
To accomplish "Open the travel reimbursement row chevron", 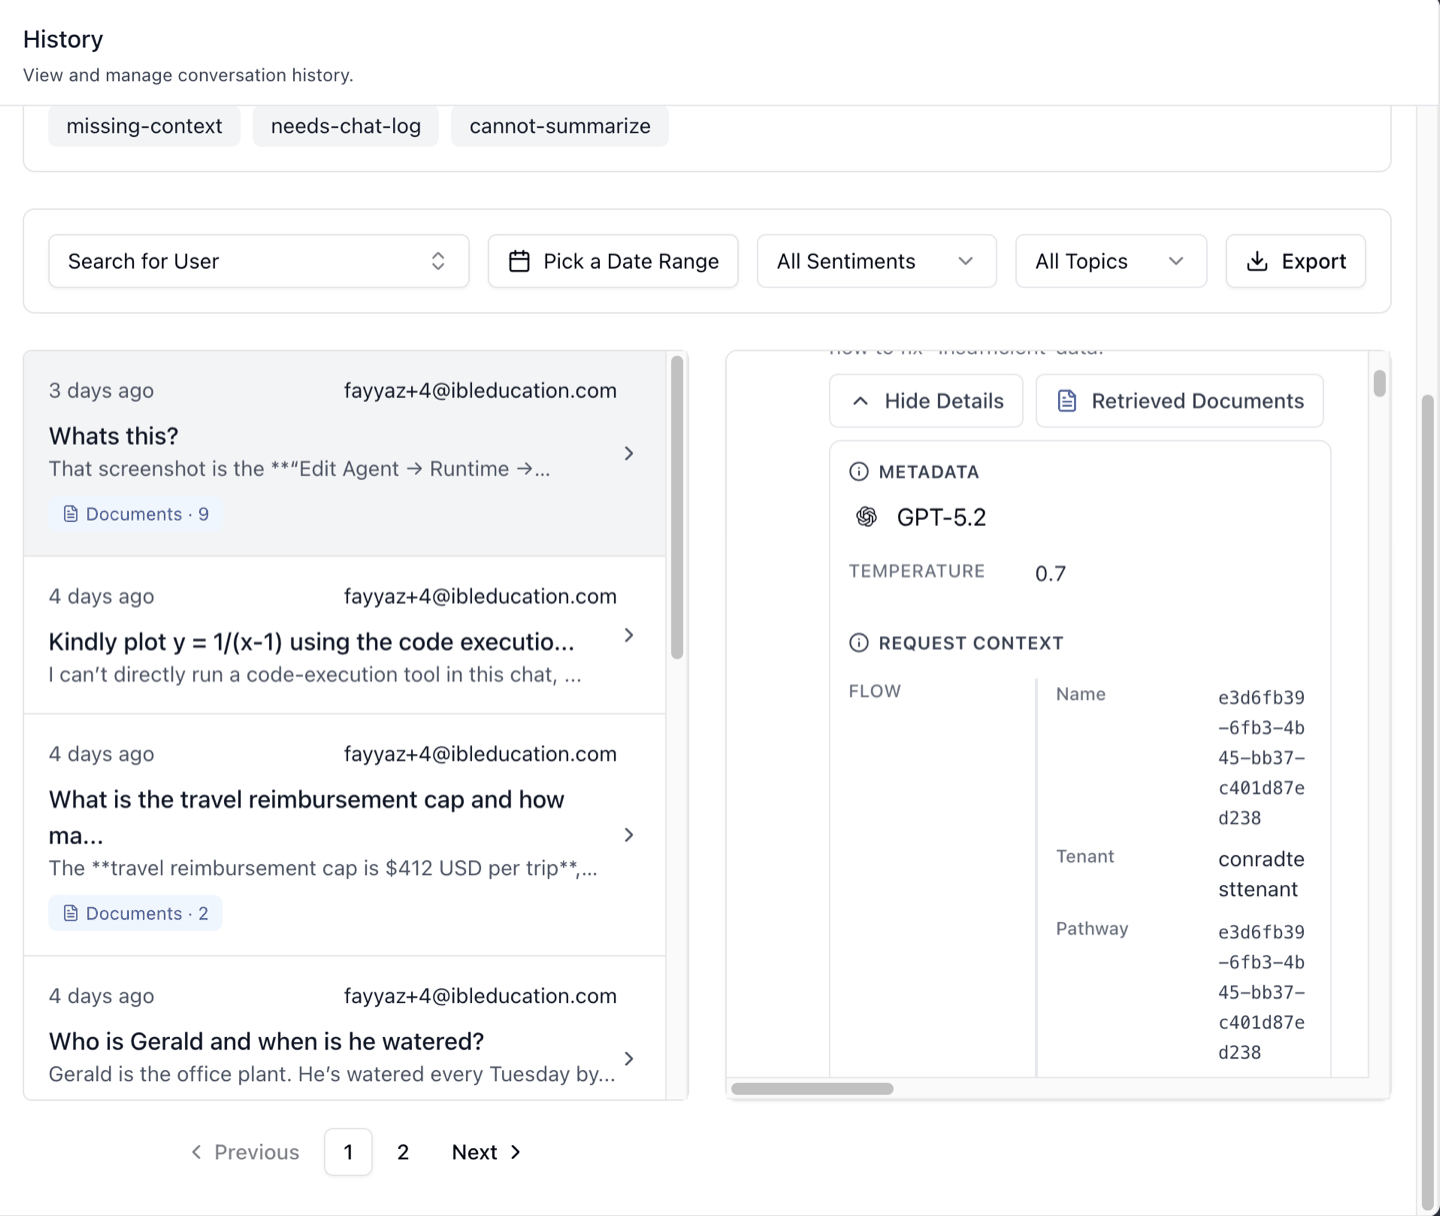I will click(629, 835).
